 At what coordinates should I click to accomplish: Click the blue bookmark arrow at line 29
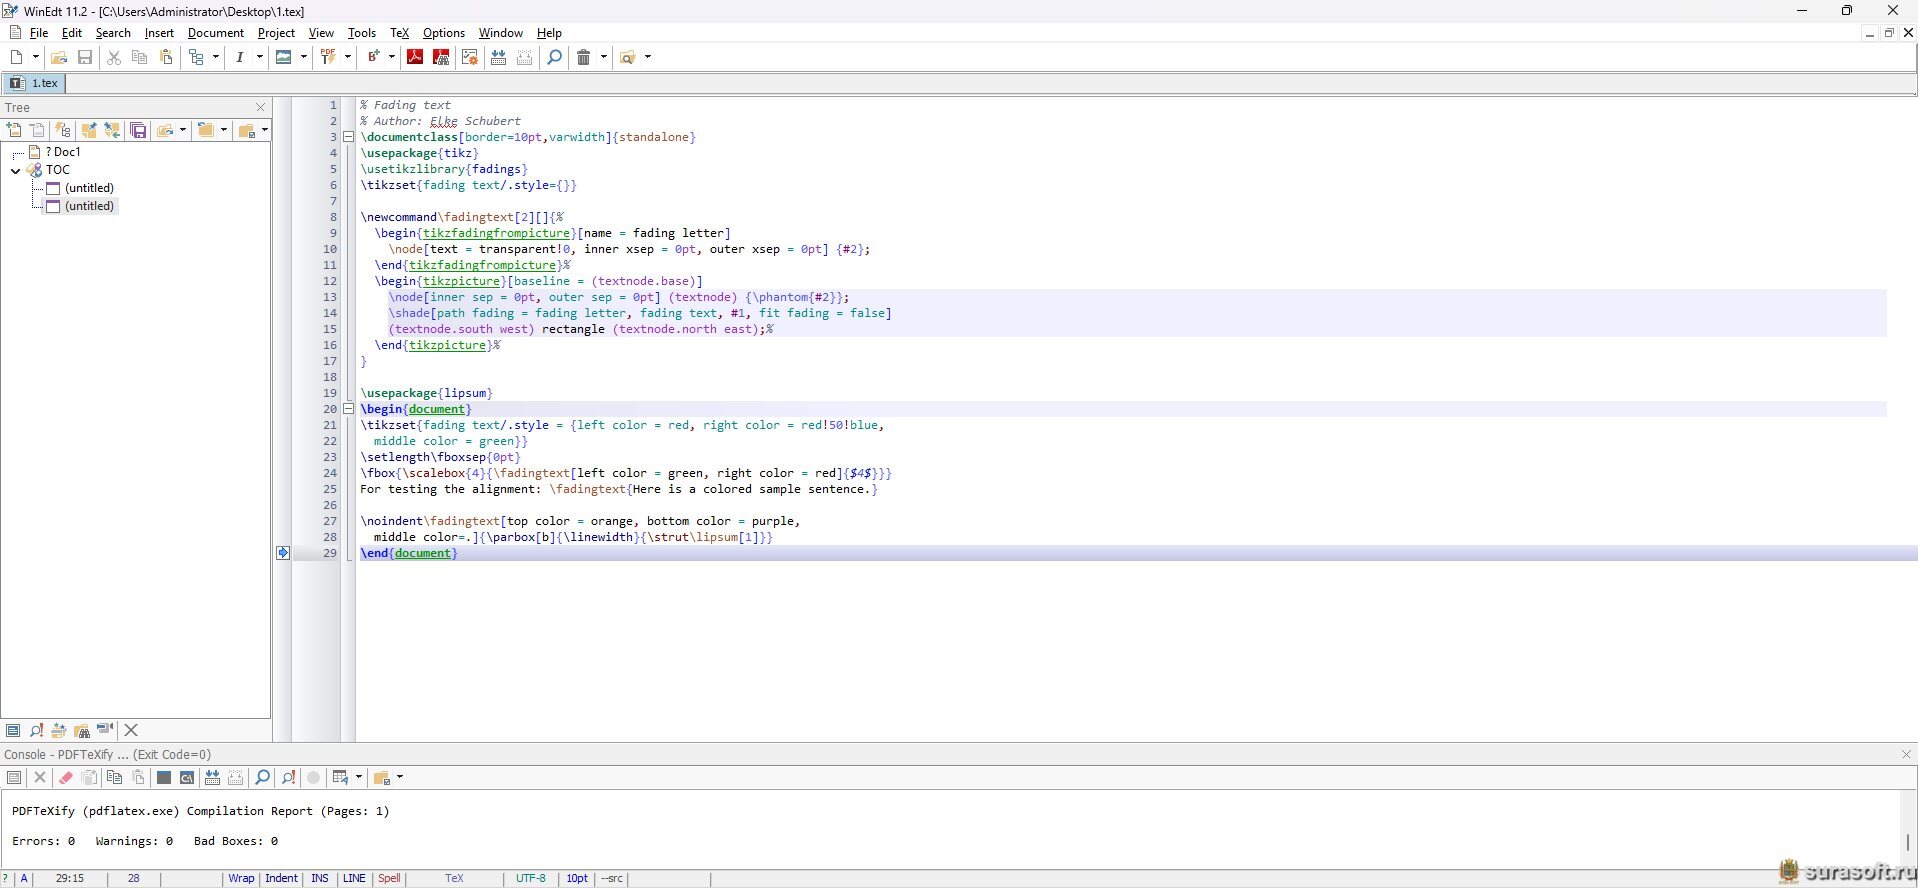tap(283, 553)
